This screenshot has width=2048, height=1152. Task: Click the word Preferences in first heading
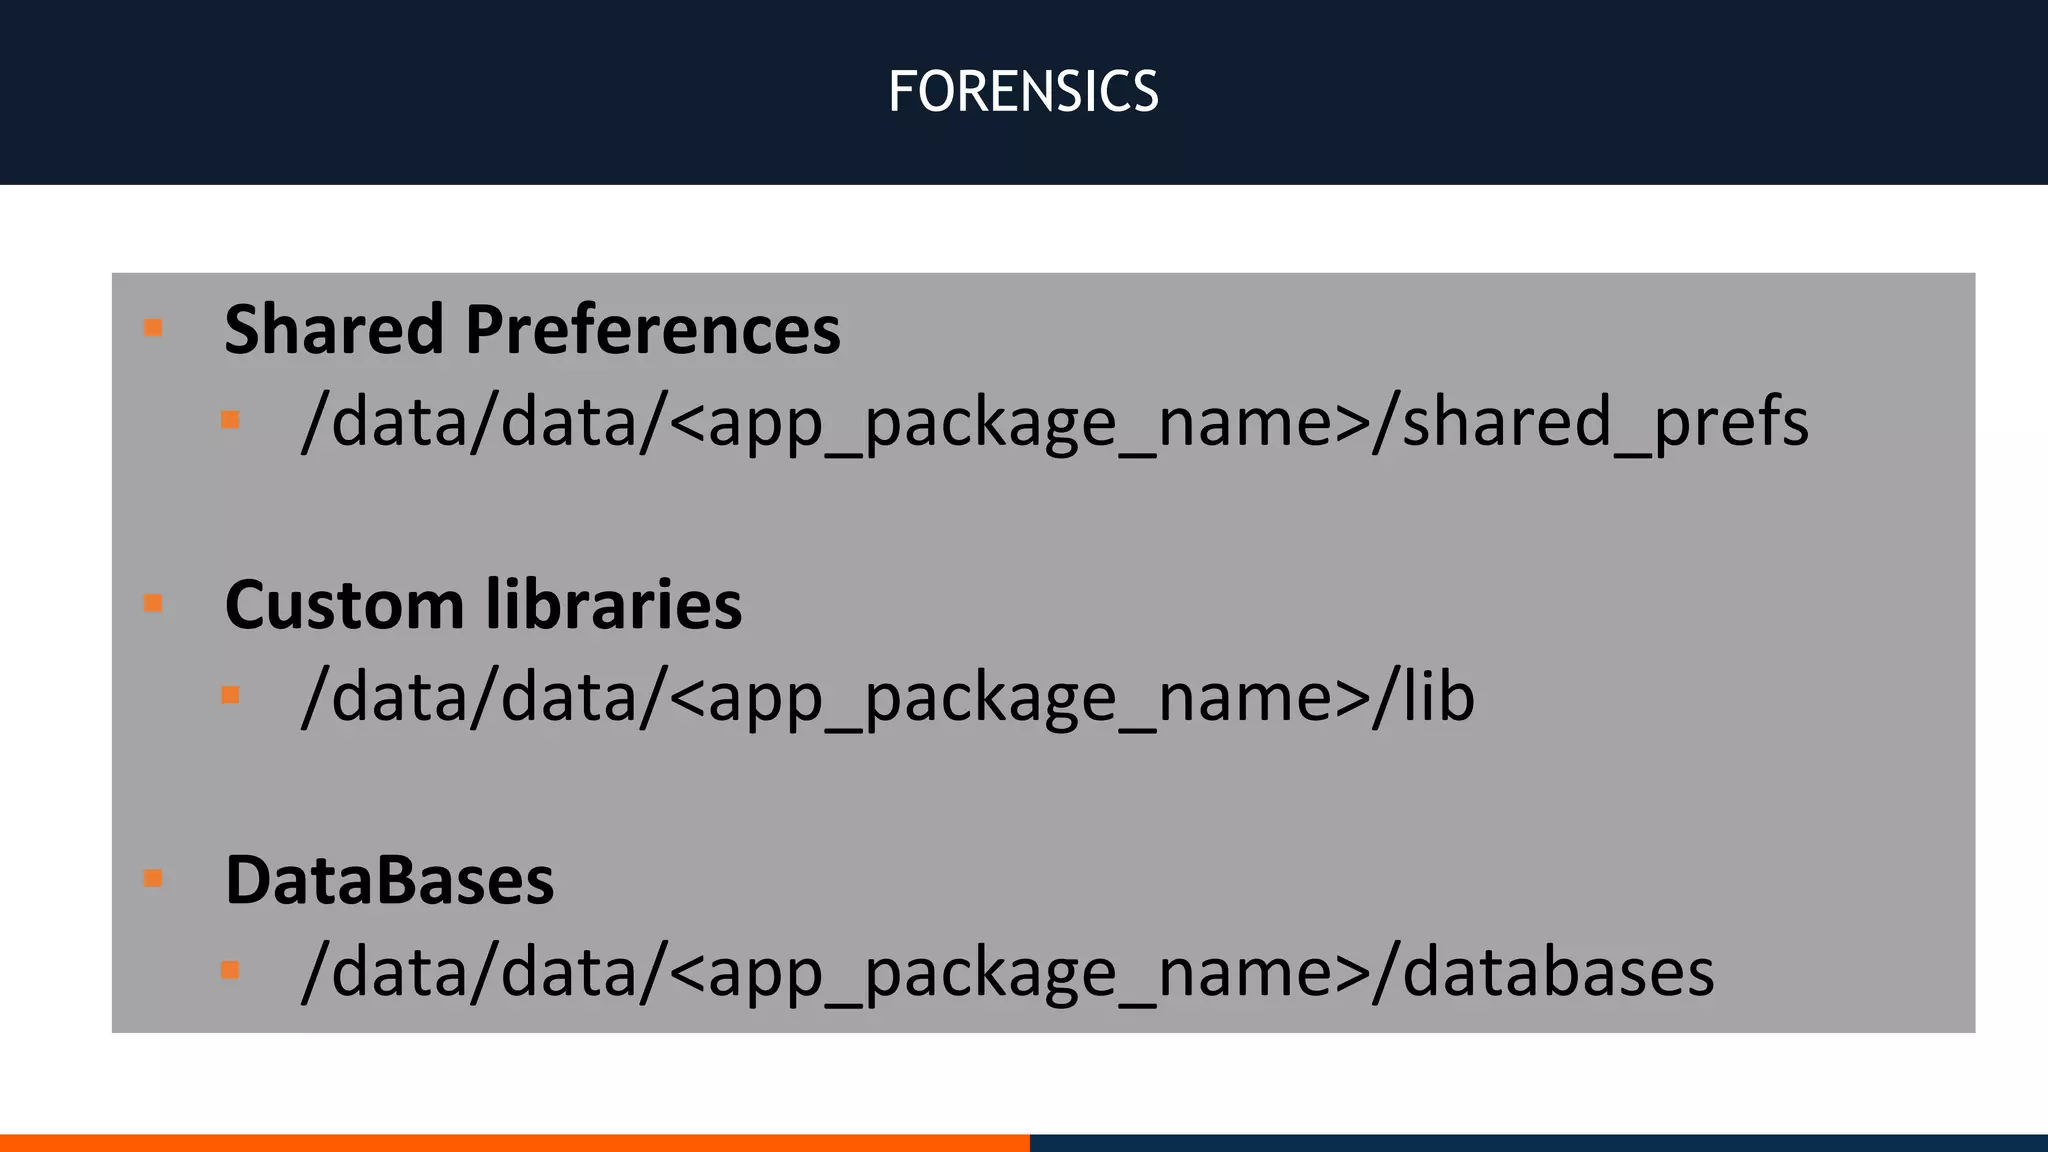tap(653, 329)
